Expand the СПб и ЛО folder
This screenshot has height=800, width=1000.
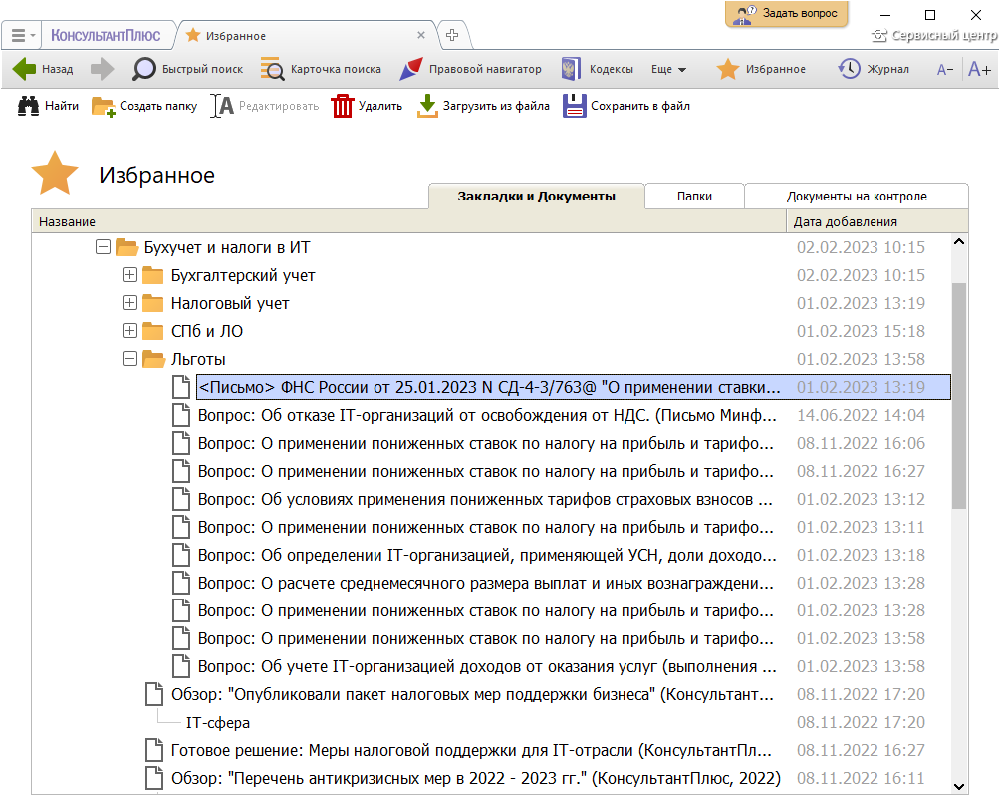129,331
